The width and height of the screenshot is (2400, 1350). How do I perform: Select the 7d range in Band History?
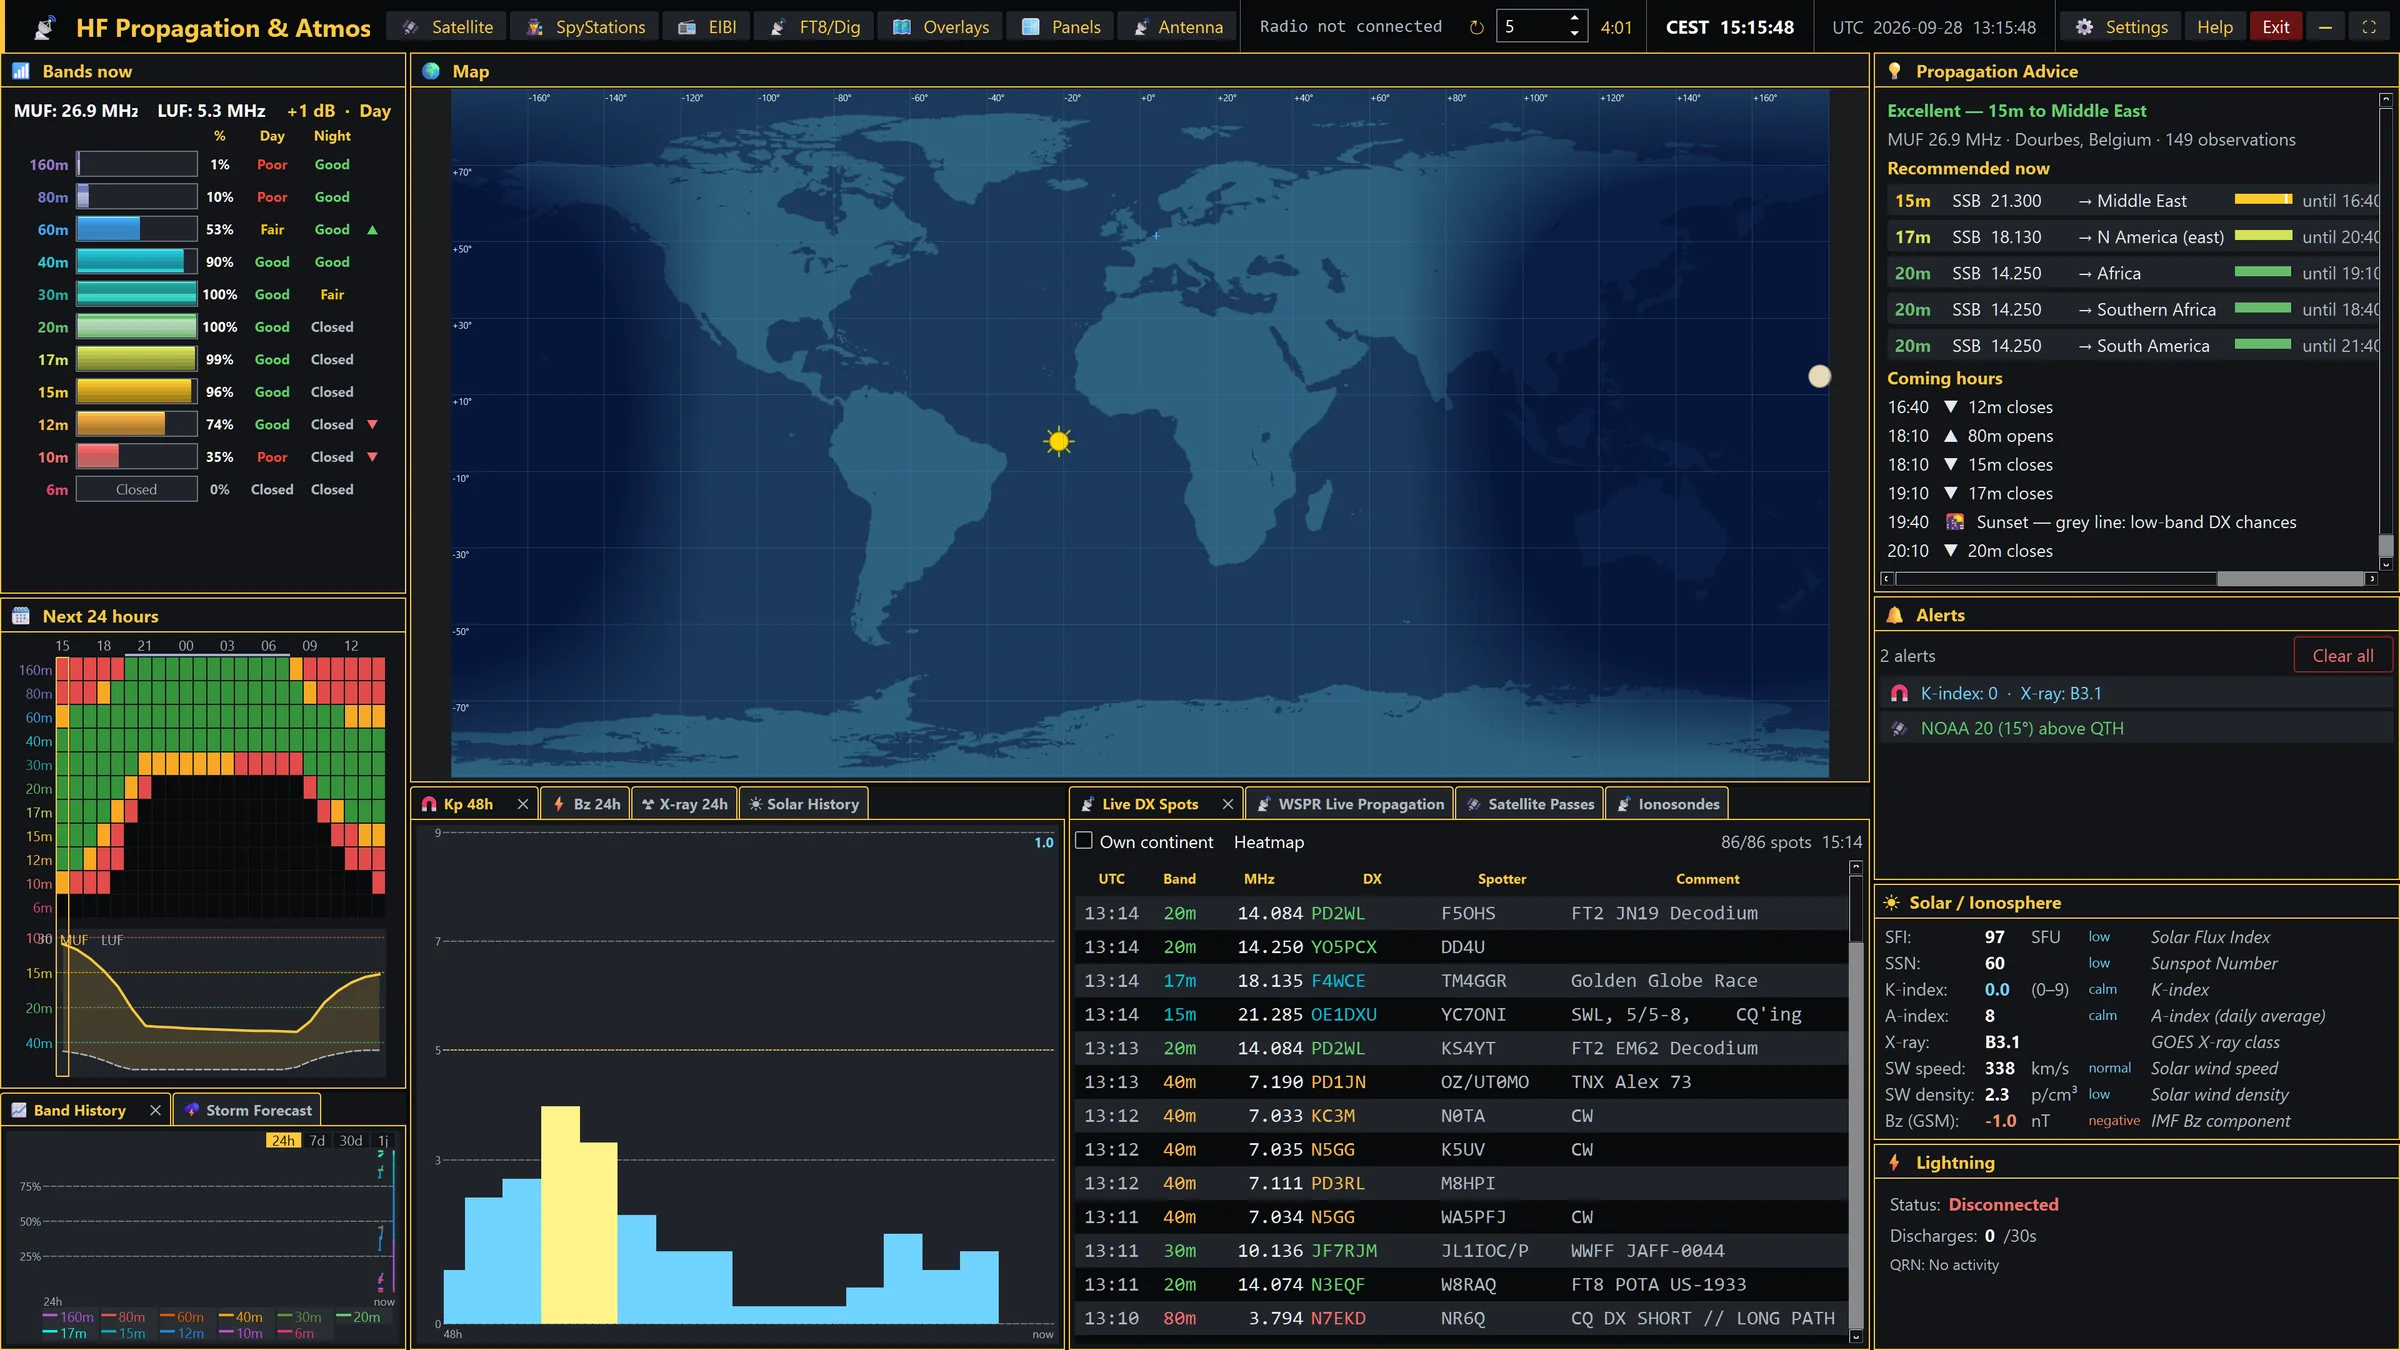click(317, 1140)
